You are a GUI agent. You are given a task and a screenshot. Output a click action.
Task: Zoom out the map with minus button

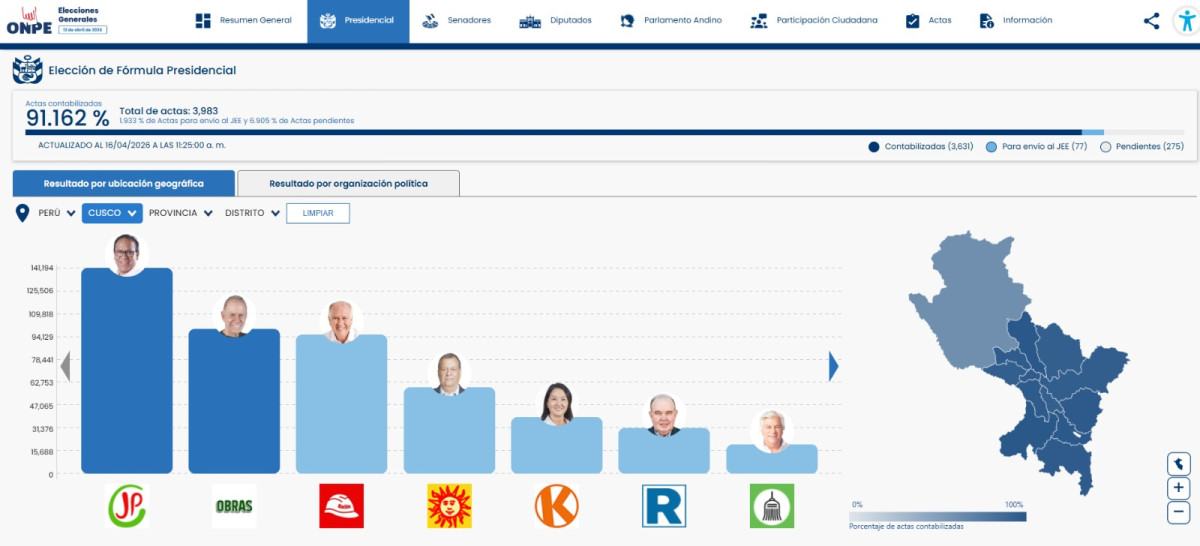pos(1179,512)
